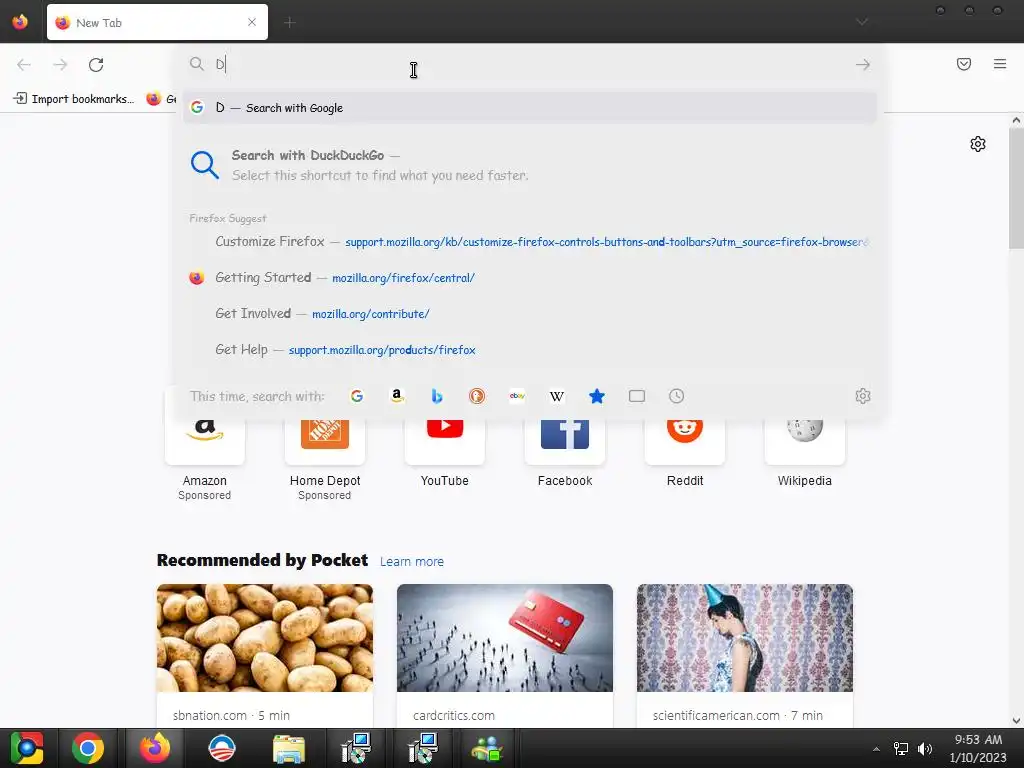This screenshot has width=1024, height=768.
Task: Click the page vertical scrollbar thumb
Action: pos(1016,188)
